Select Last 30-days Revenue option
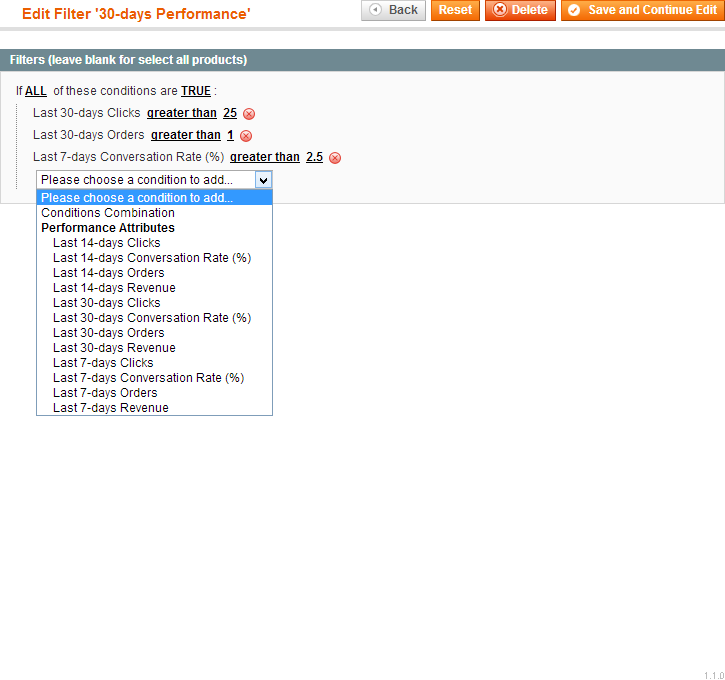The image size is (725, 680). pos(154,348)
